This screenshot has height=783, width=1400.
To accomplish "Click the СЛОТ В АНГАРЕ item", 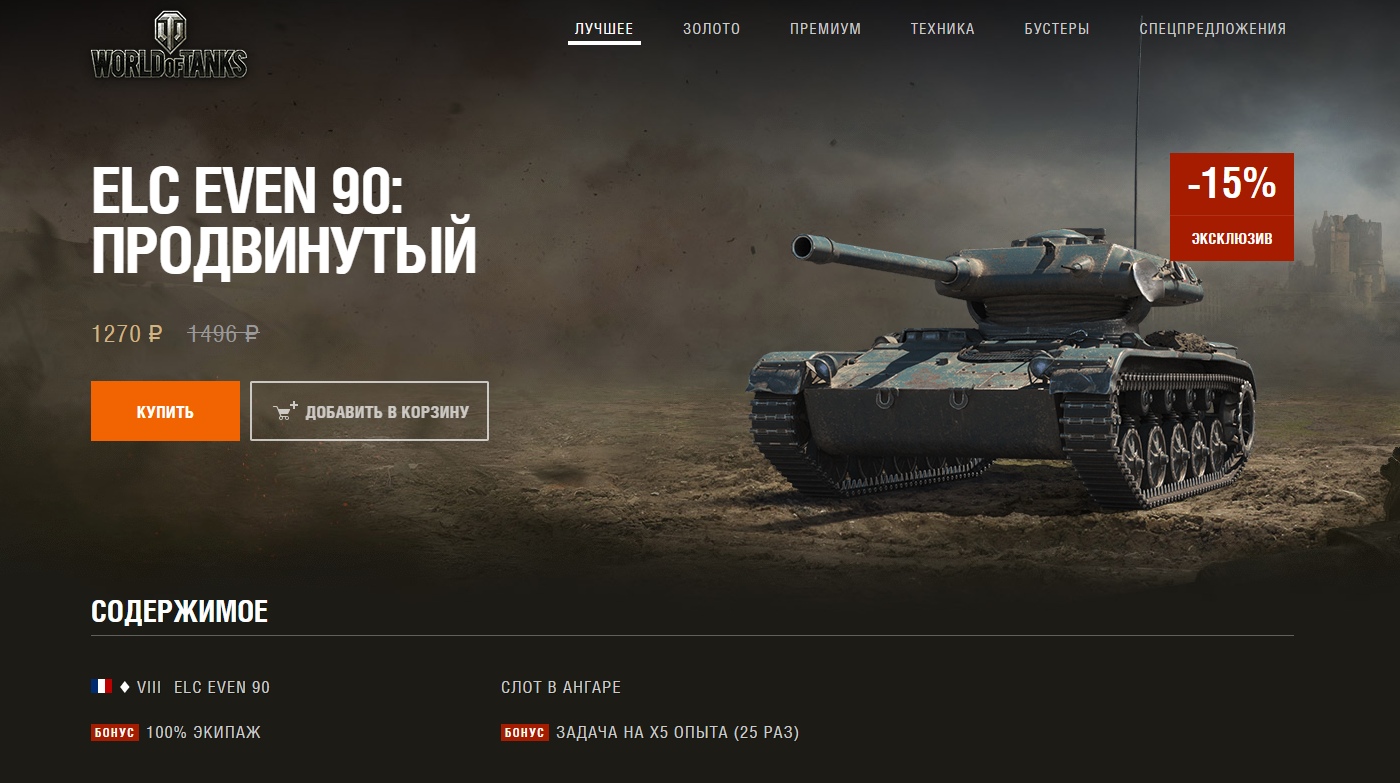I will click(x=561, y=687).
